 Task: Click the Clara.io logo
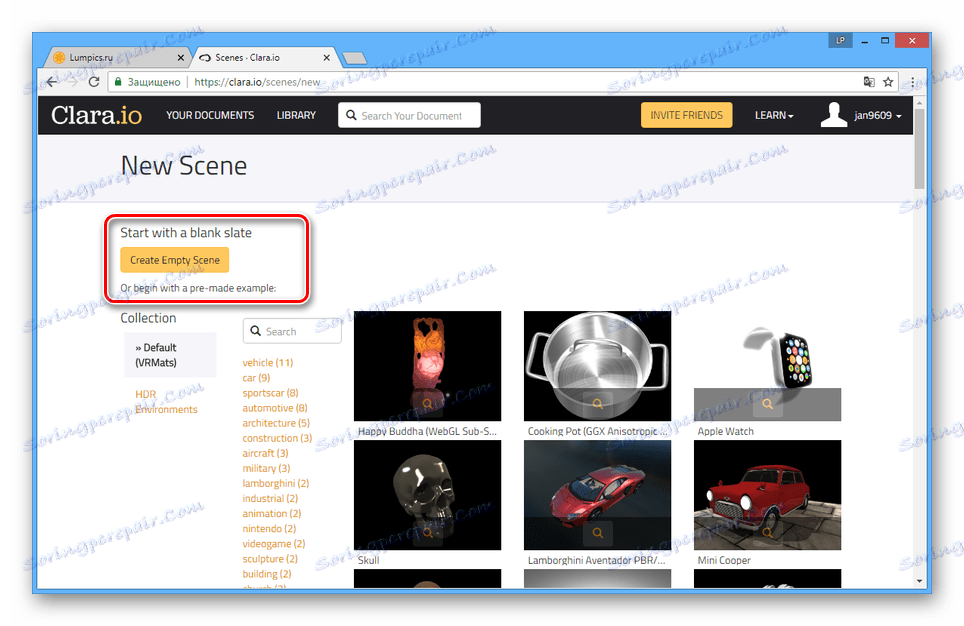click(x=96, y=115)
